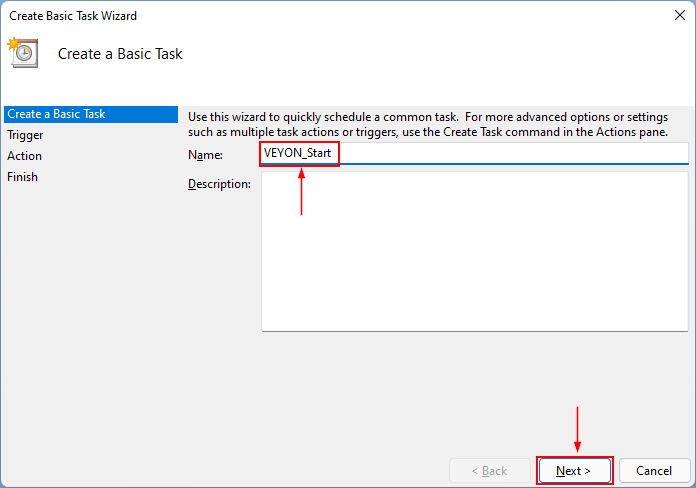Click the Name label

206,155
